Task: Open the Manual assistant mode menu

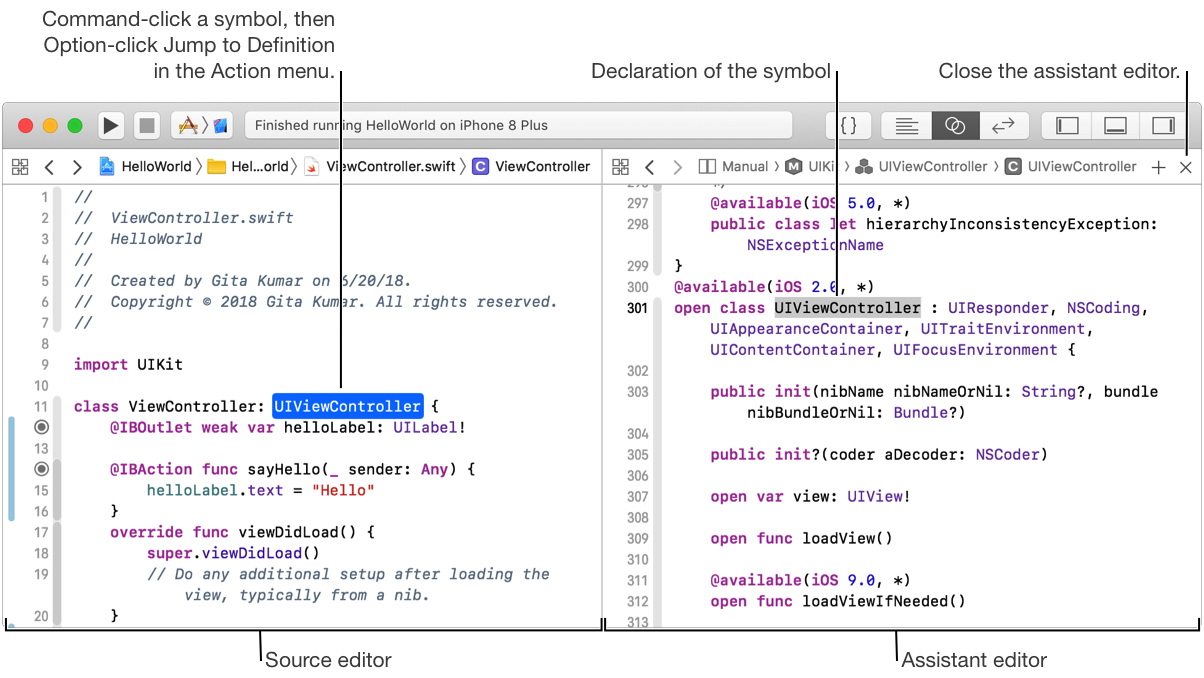Action: [734, 167]
